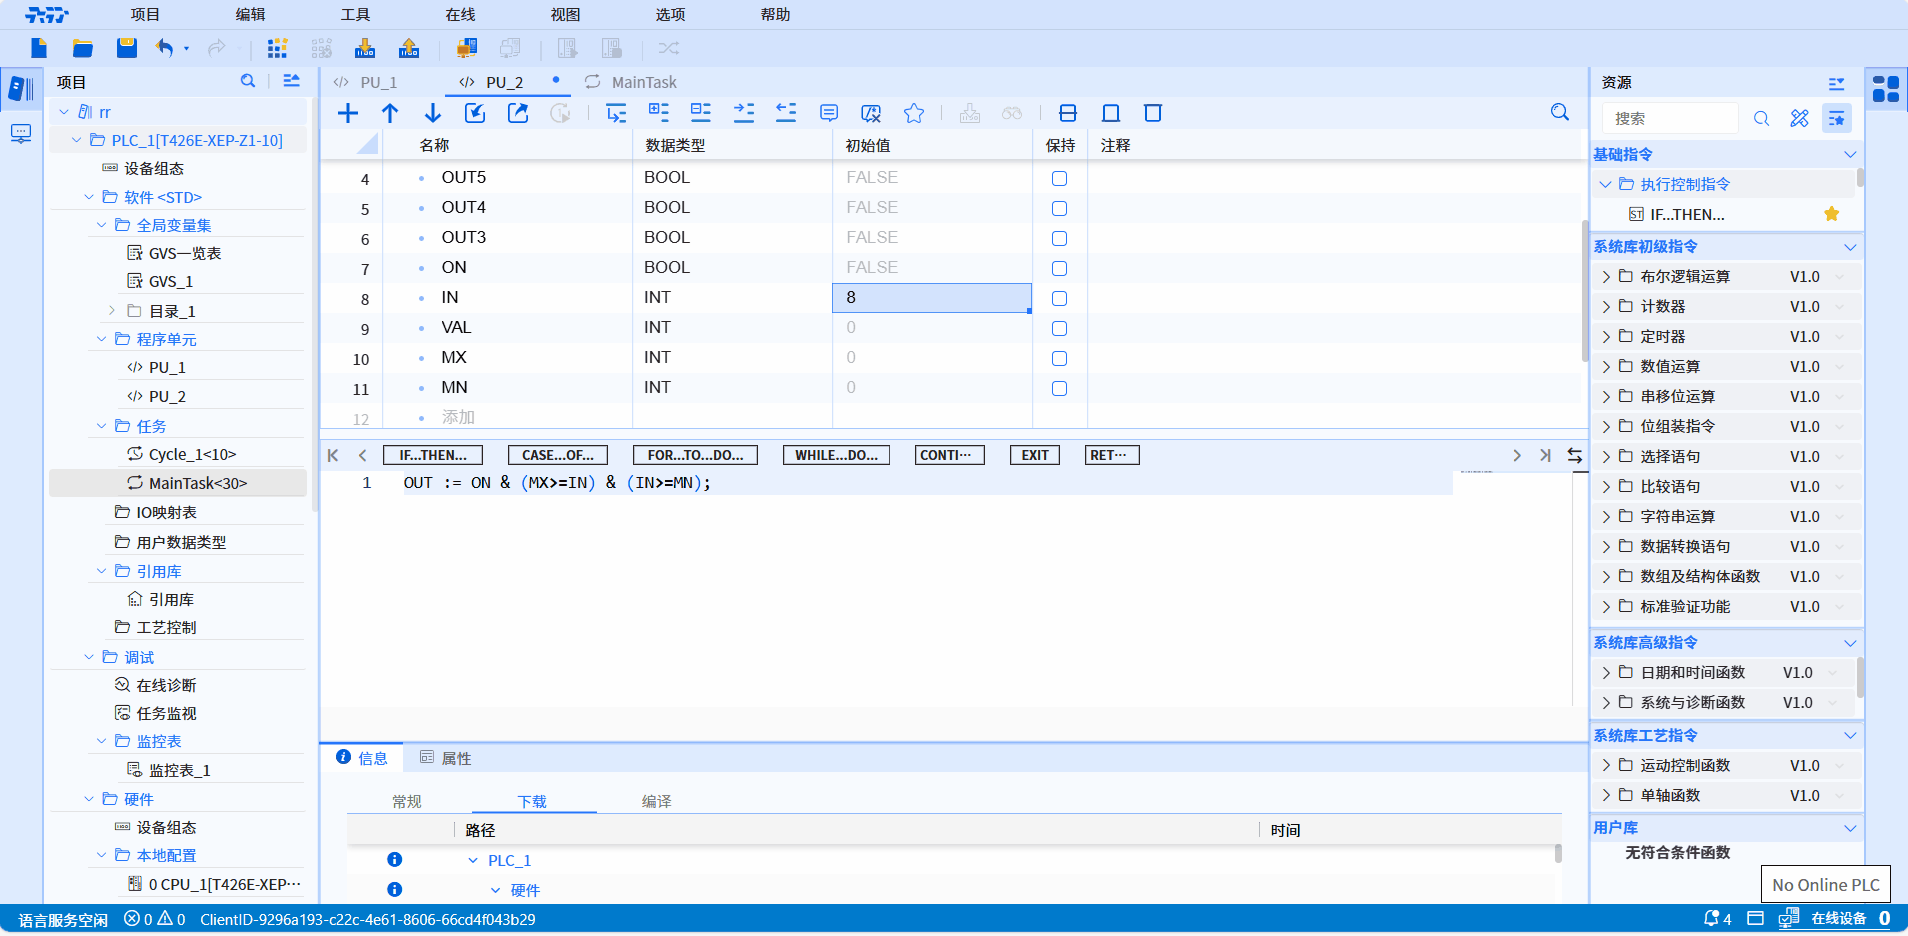Insert the IF...THEN... code snippet

tap(433, 455)
